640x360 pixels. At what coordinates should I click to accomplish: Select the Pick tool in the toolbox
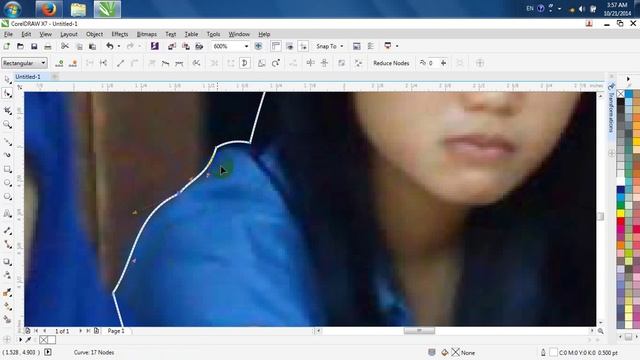point(7,79)
